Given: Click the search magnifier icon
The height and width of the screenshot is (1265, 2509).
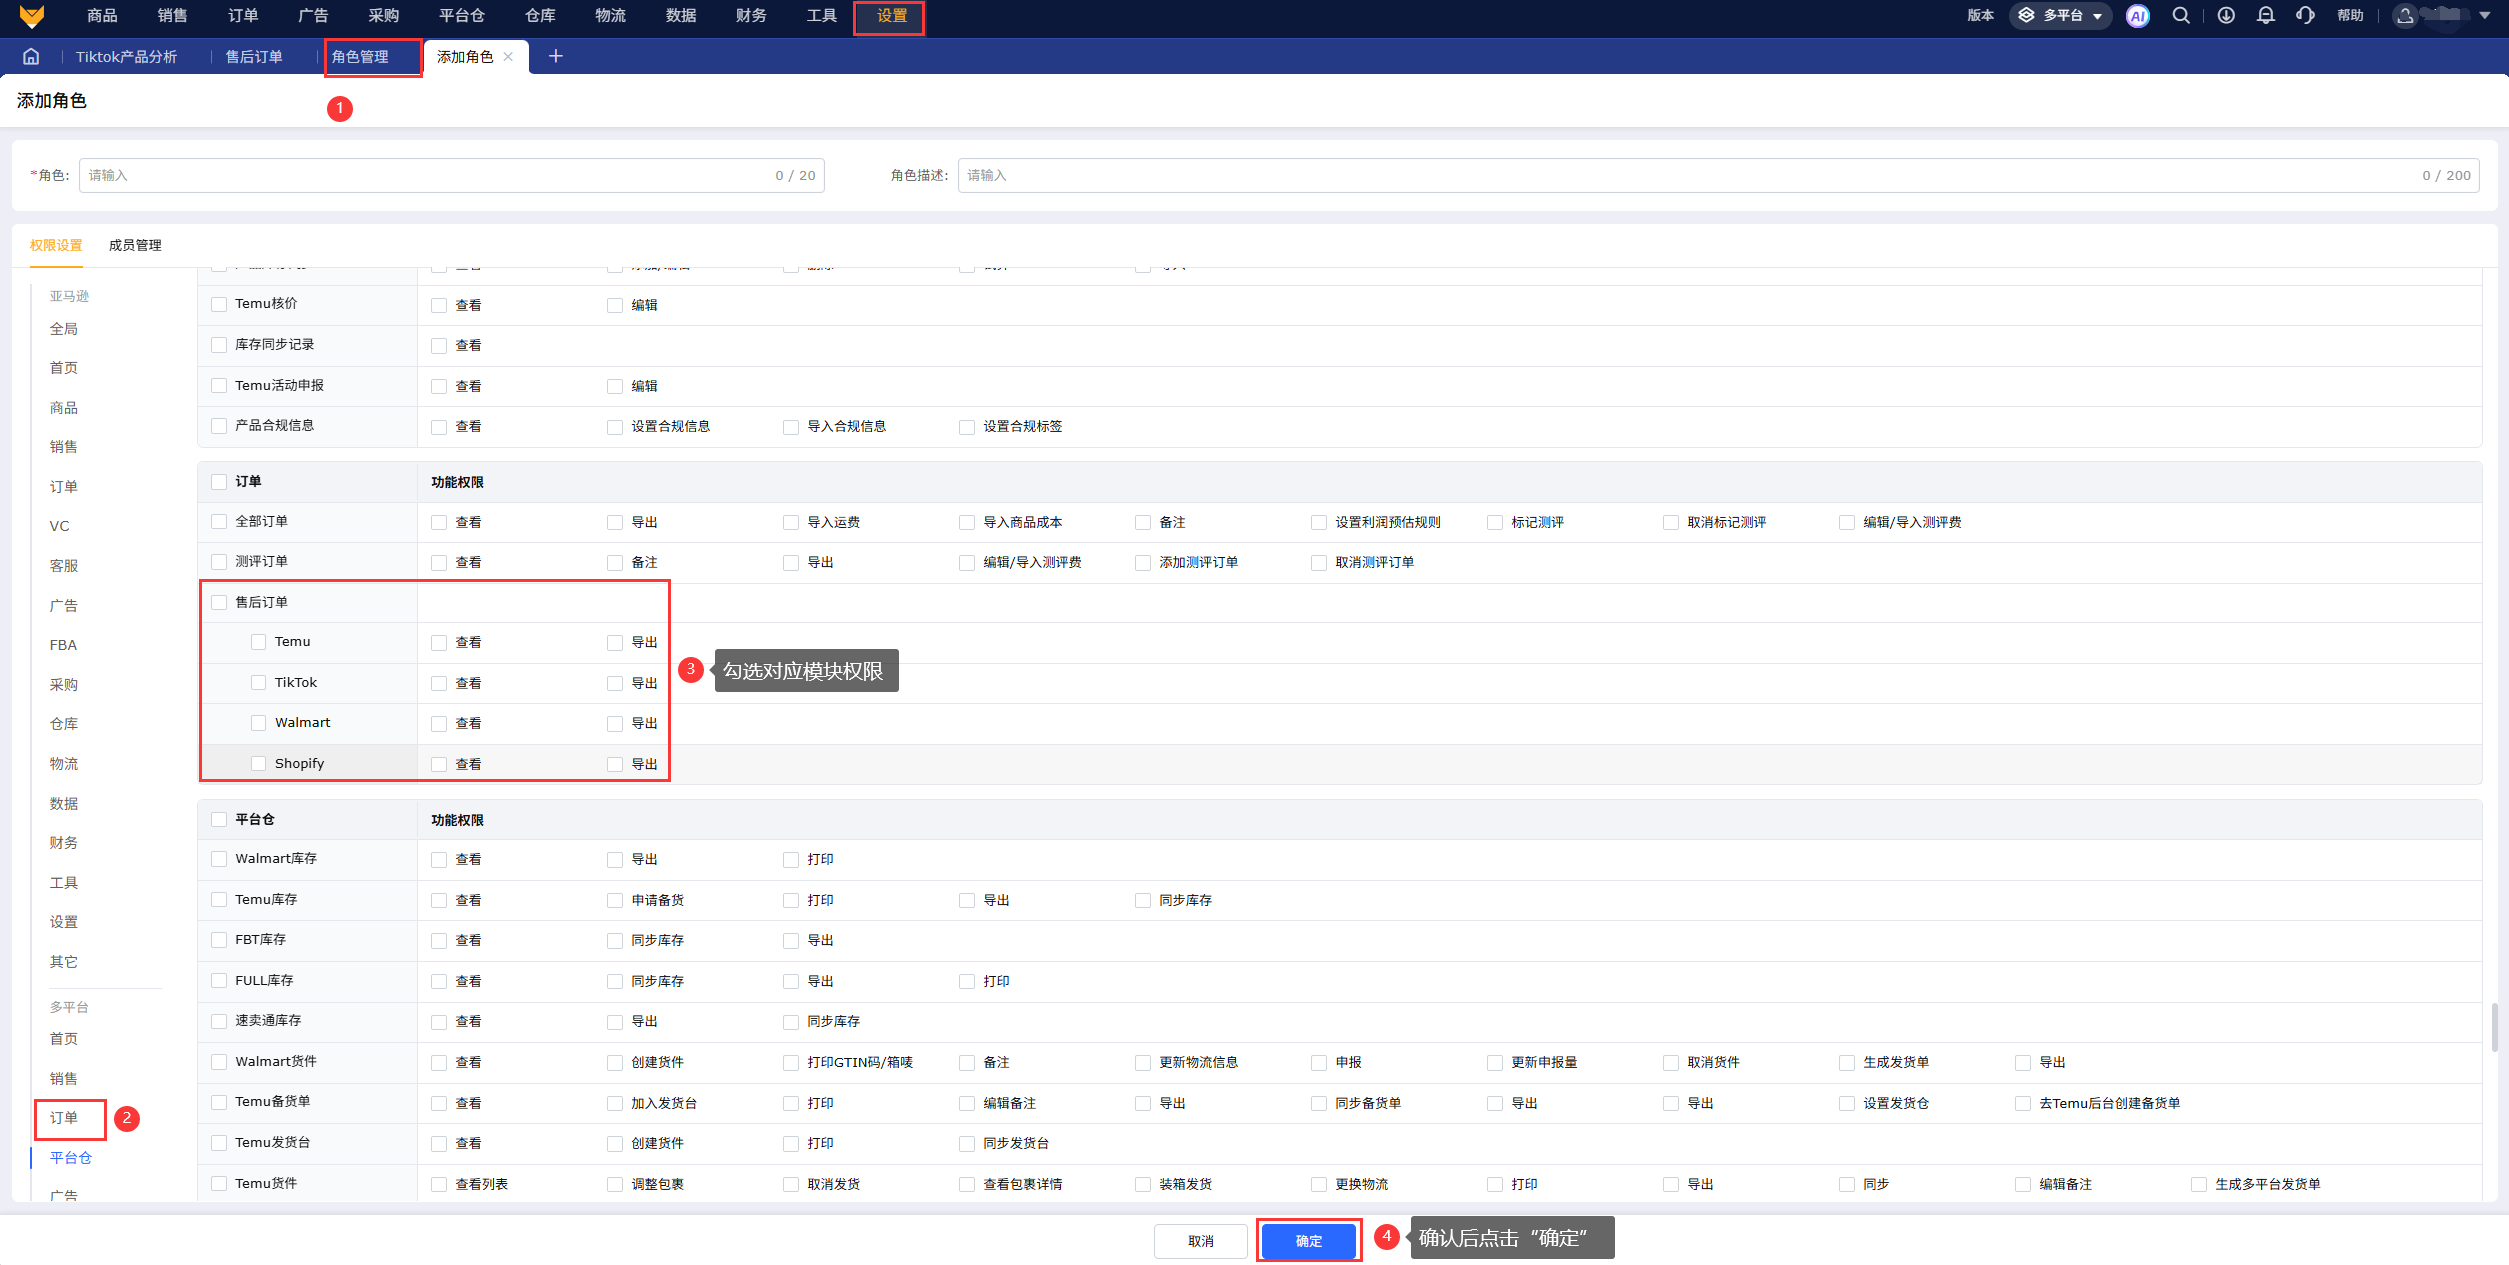Looking at the screenshot, I should point(2181,16).
